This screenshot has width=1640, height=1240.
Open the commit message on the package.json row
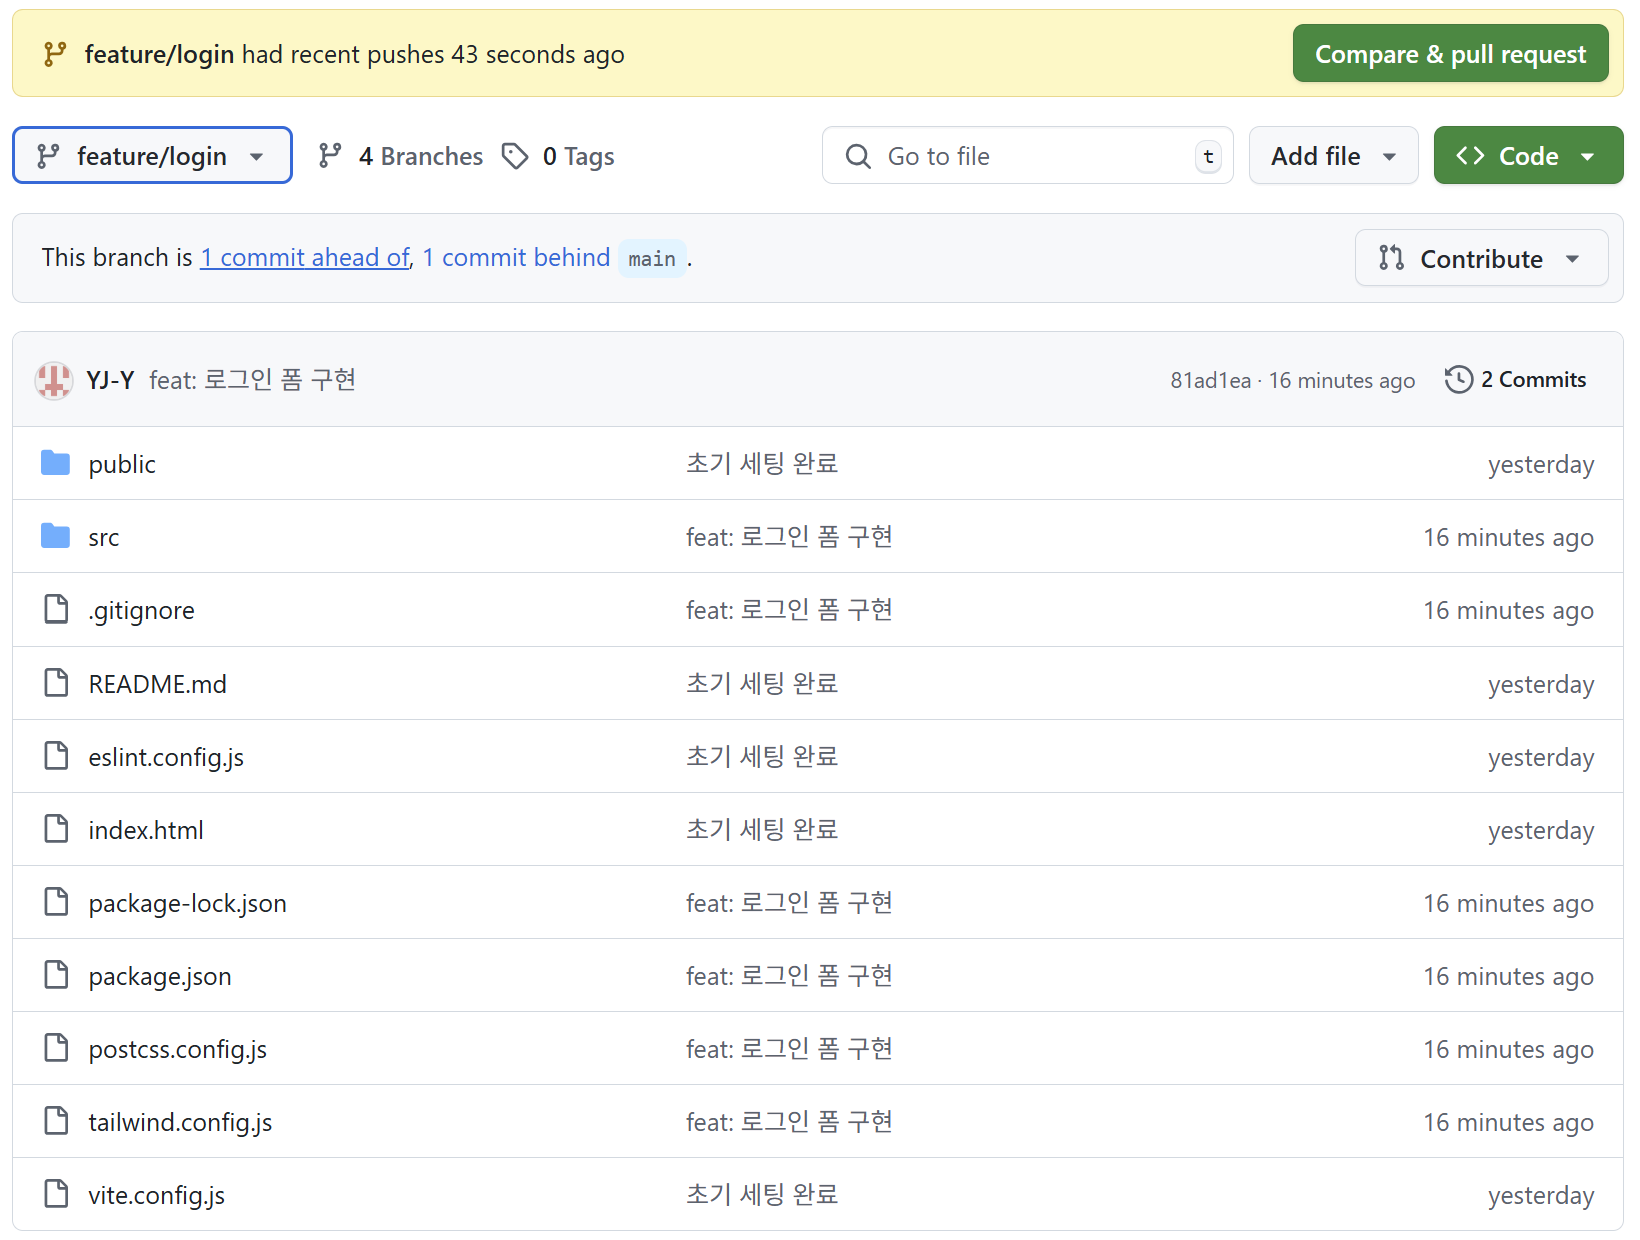(x=789, y=975)
